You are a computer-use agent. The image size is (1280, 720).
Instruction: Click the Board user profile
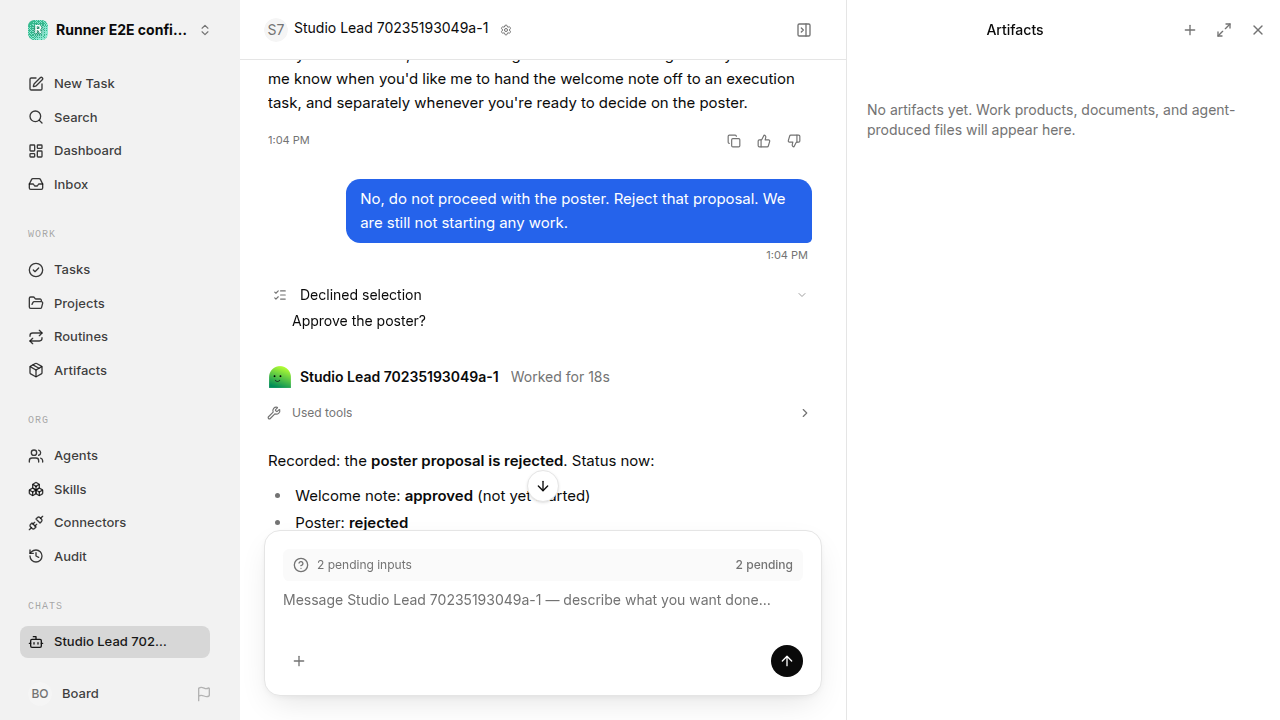click(x=65, y=693)
